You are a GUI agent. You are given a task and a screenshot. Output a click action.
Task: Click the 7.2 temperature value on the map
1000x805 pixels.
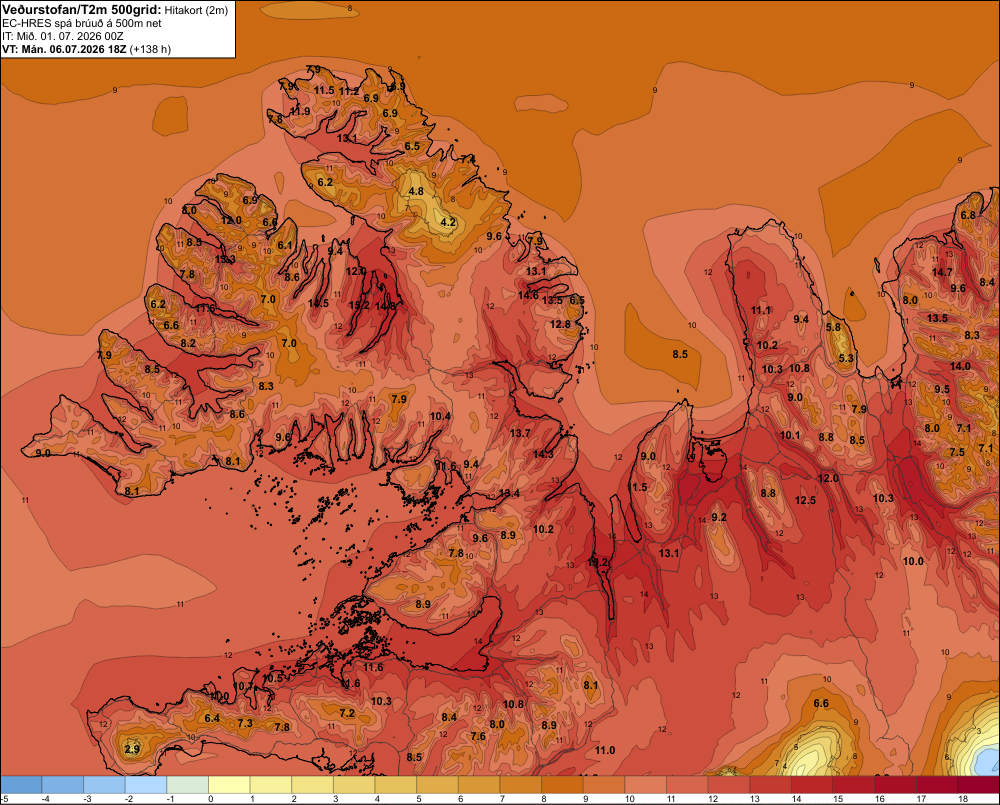[347, 713]
